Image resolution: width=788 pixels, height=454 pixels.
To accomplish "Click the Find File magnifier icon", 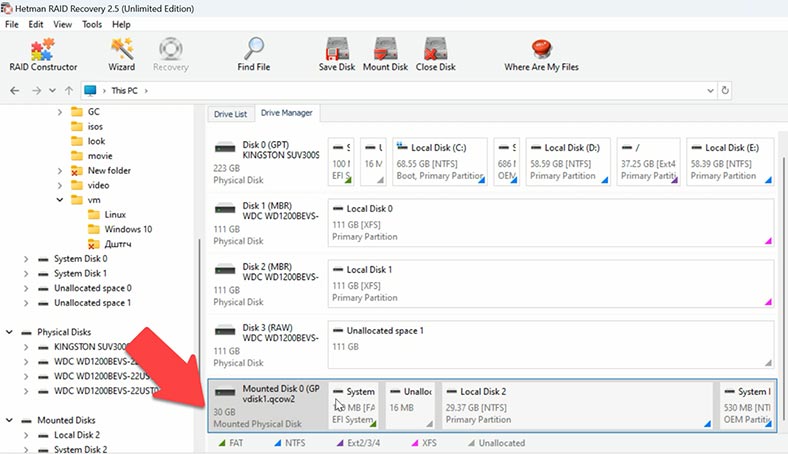I will tap(254, 48).
